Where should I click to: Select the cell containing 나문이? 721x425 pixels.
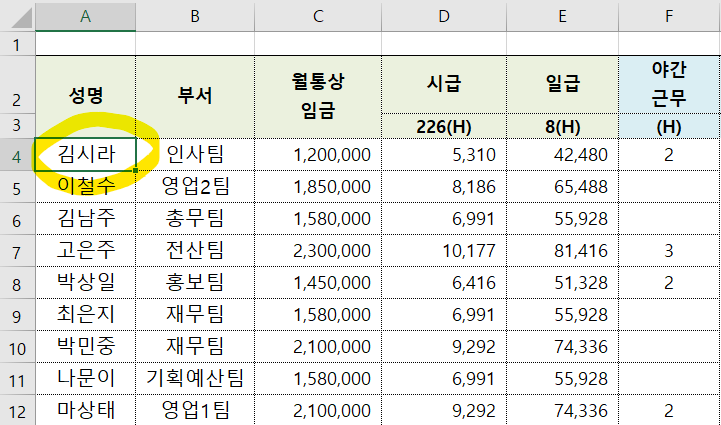[86, 379]
